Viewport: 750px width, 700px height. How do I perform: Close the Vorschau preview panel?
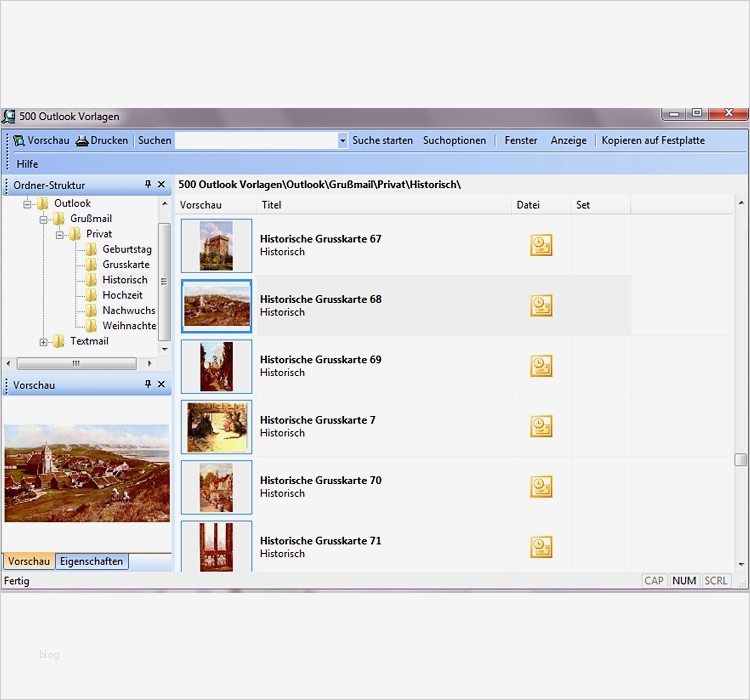(161, 384)
